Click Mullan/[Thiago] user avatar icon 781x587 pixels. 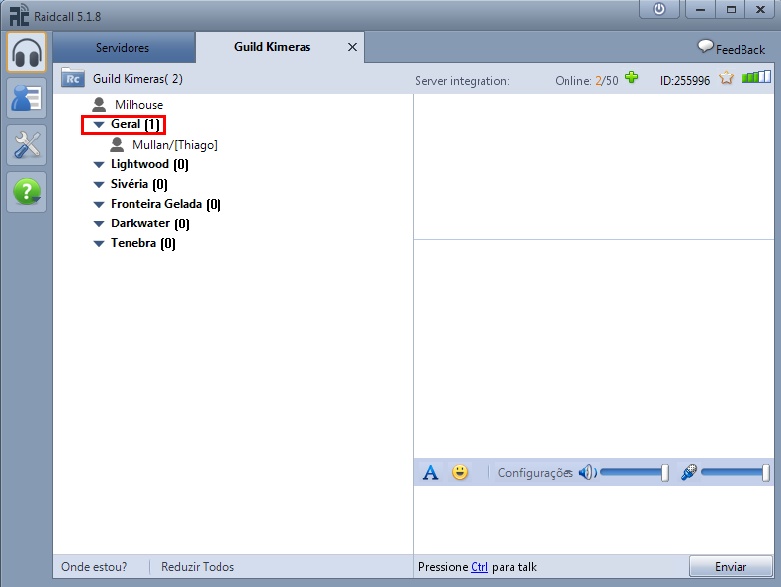tap(117, 145)
